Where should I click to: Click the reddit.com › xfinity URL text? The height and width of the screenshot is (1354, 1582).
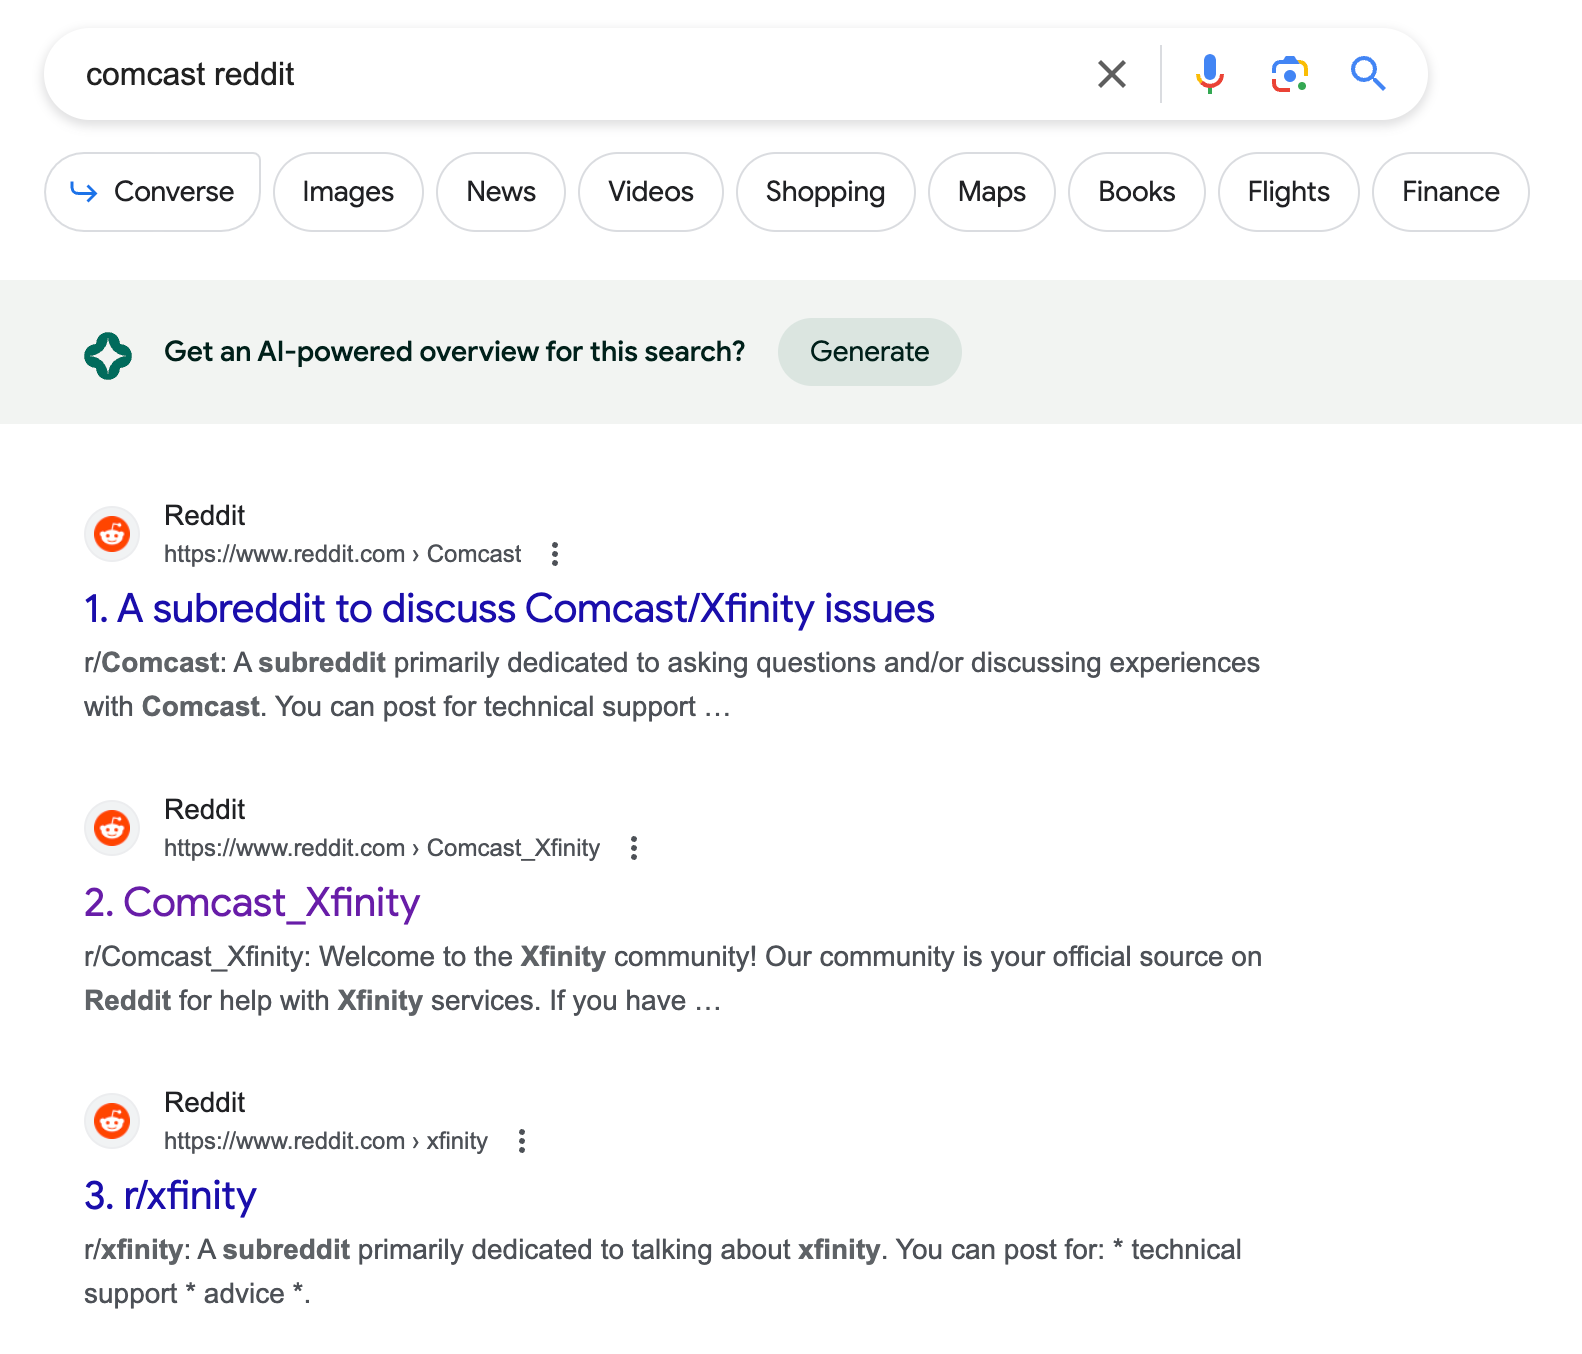click(x=326, y=1141)
